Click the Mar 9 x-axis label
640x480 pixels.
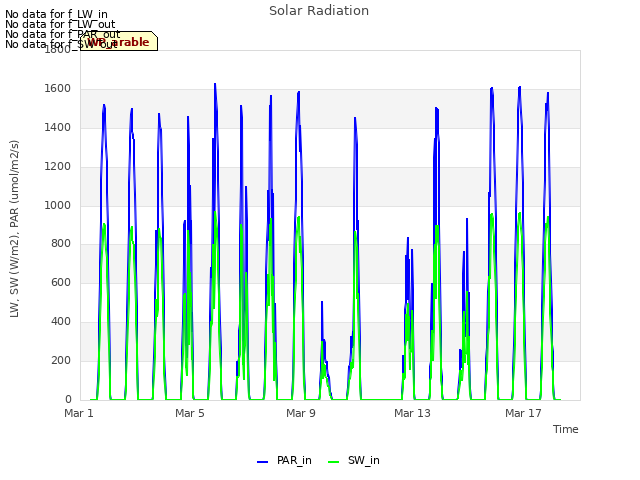(301, 413)
